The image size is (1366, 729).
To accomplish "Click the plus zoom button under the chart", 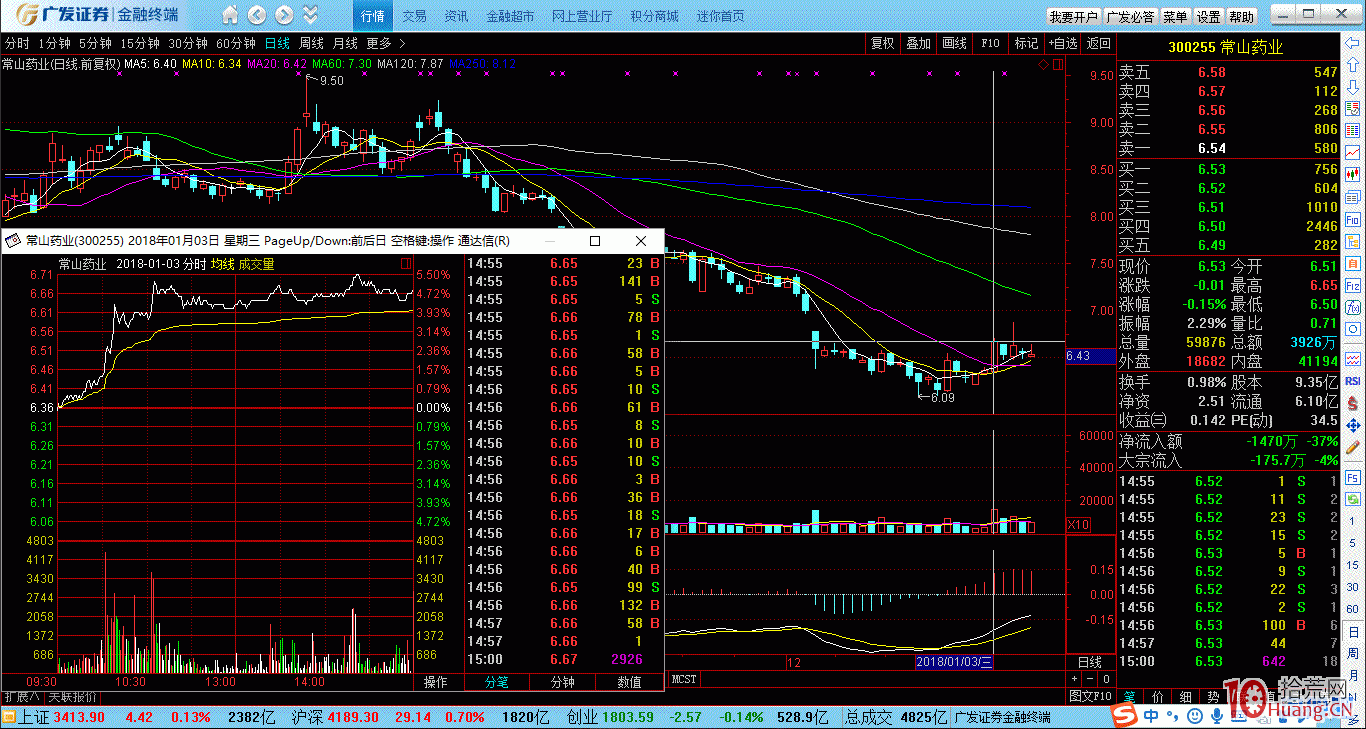I will 1075,679.
